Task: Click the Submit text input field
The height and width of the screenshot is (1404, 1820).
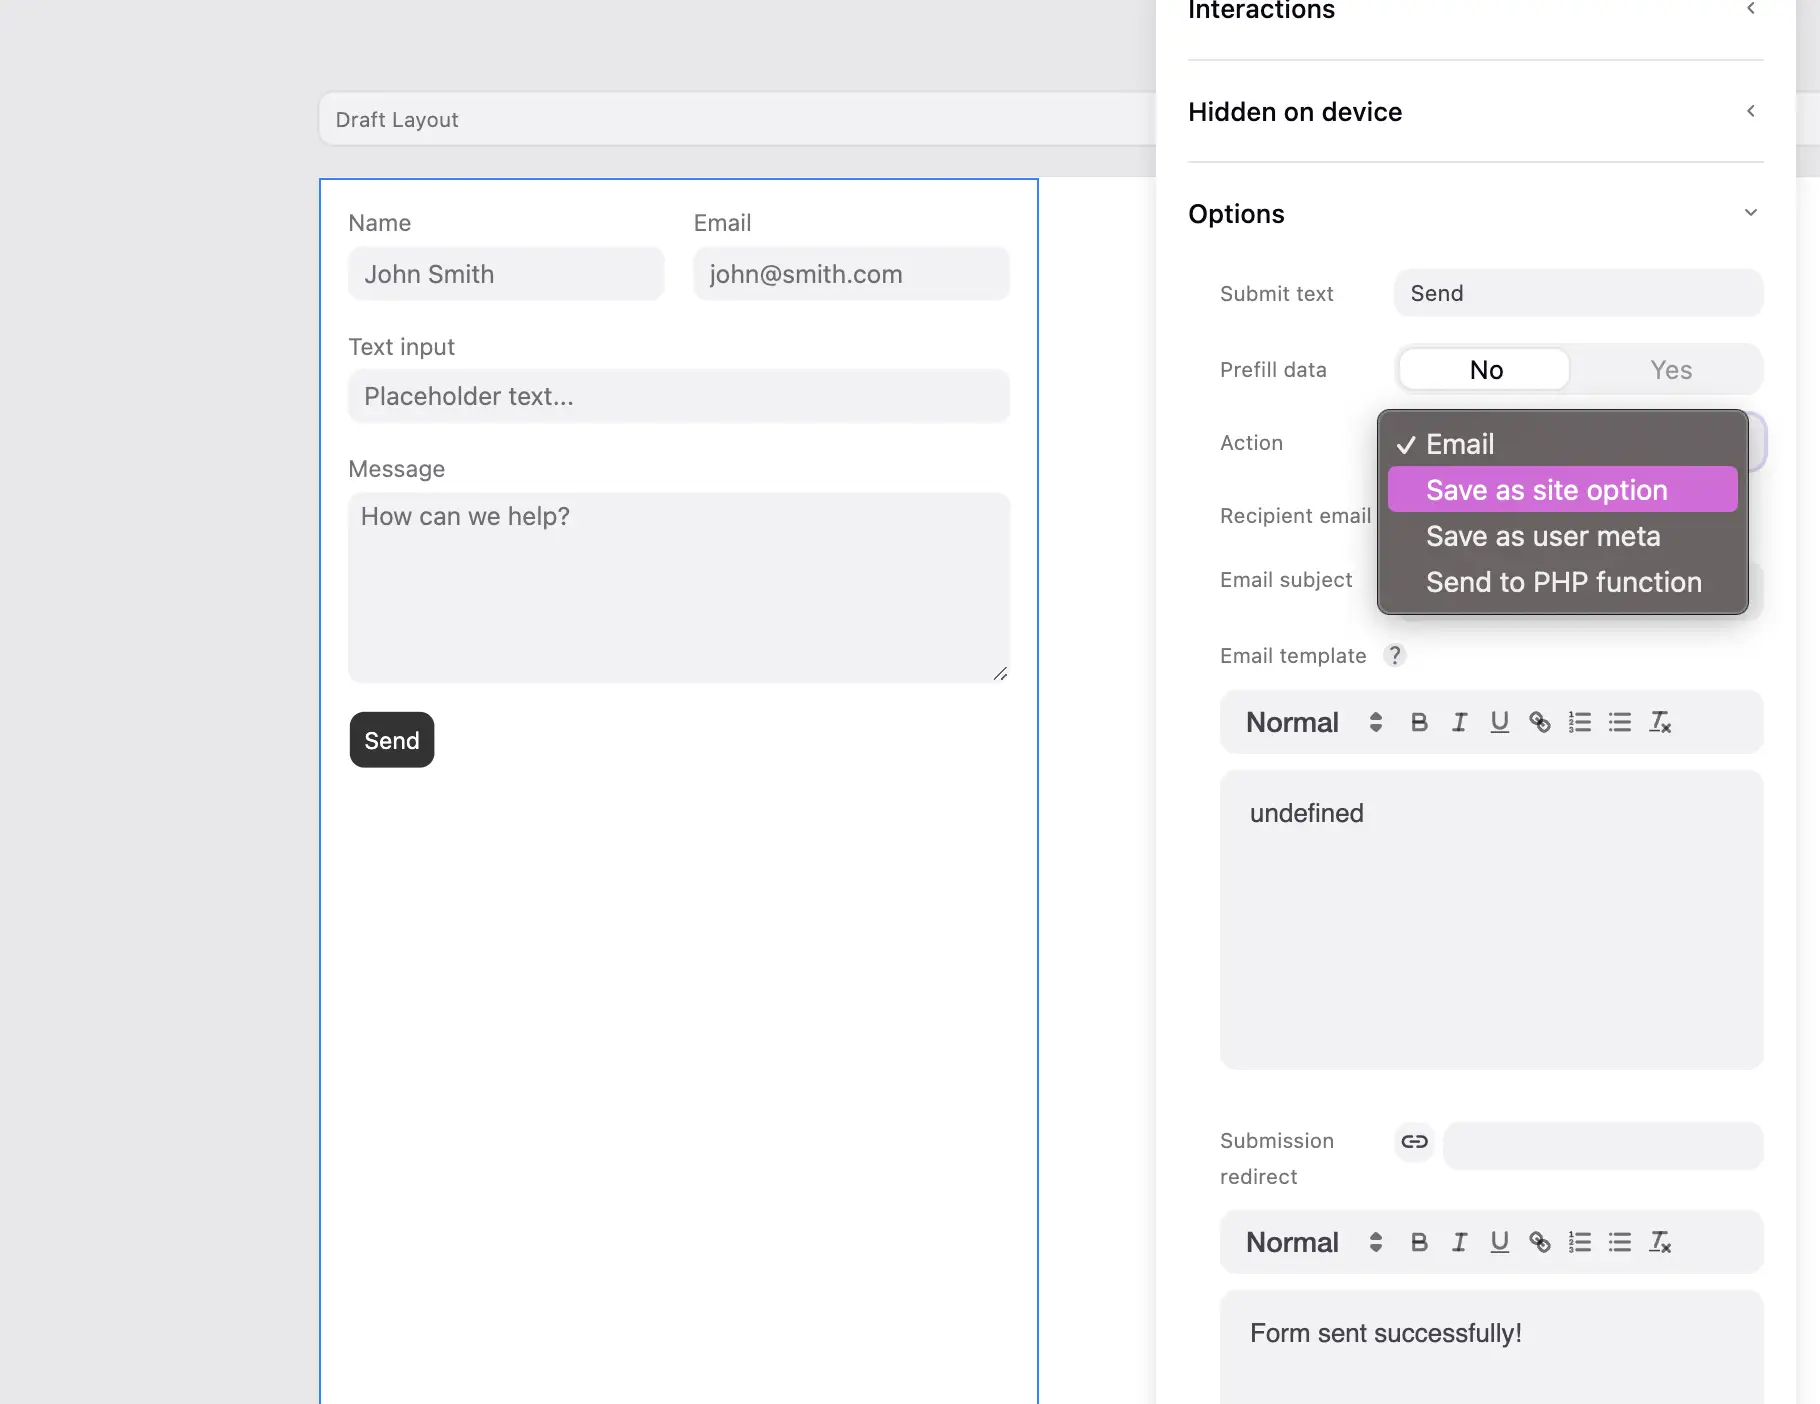Action: 1578,293
